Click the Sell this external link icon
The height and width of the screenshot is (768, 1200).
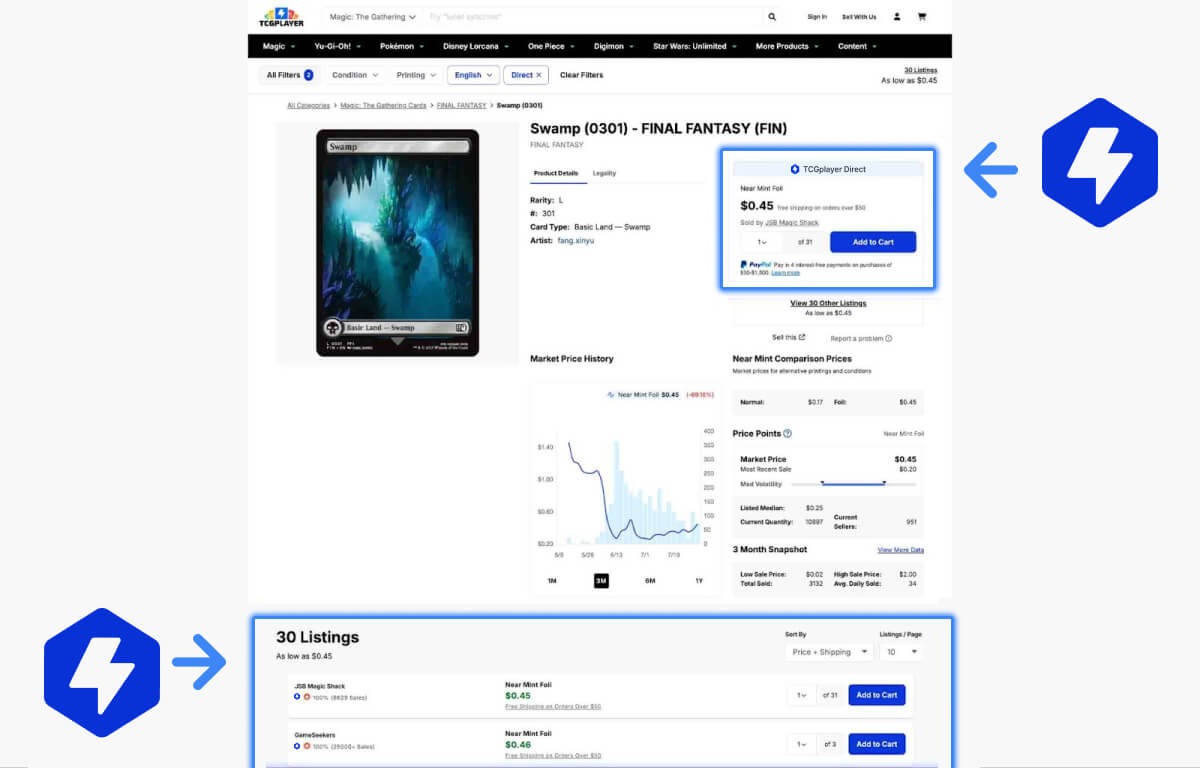(802, 337)
